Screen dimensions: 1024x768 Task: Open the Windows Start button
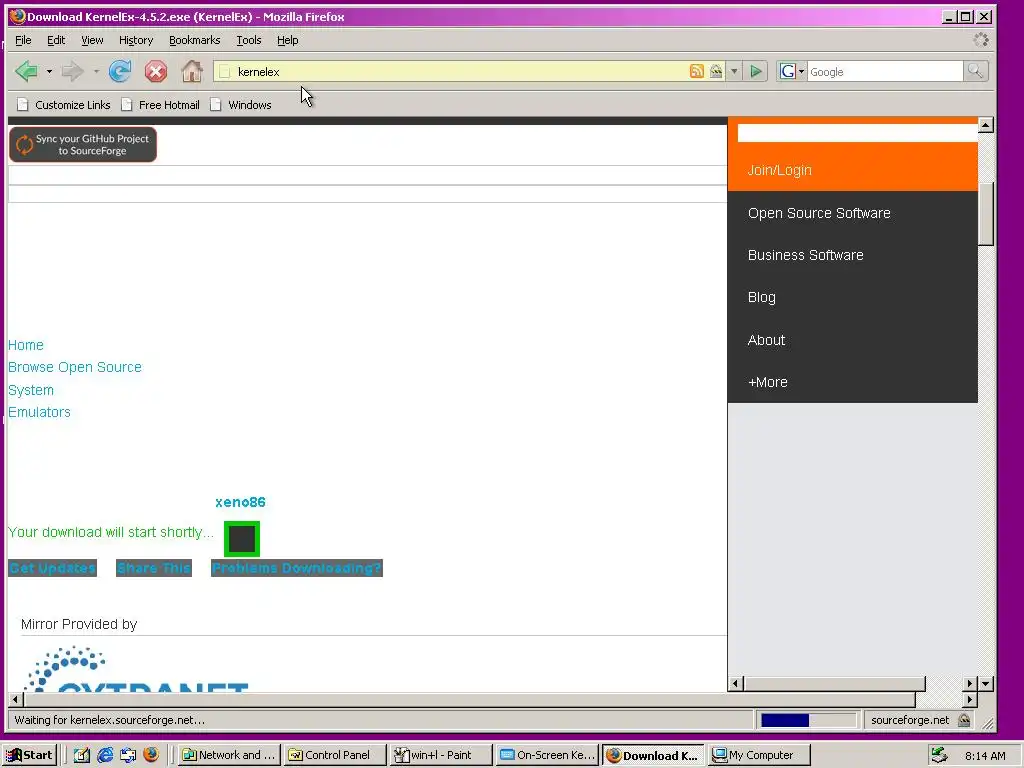tap(30, 755)
